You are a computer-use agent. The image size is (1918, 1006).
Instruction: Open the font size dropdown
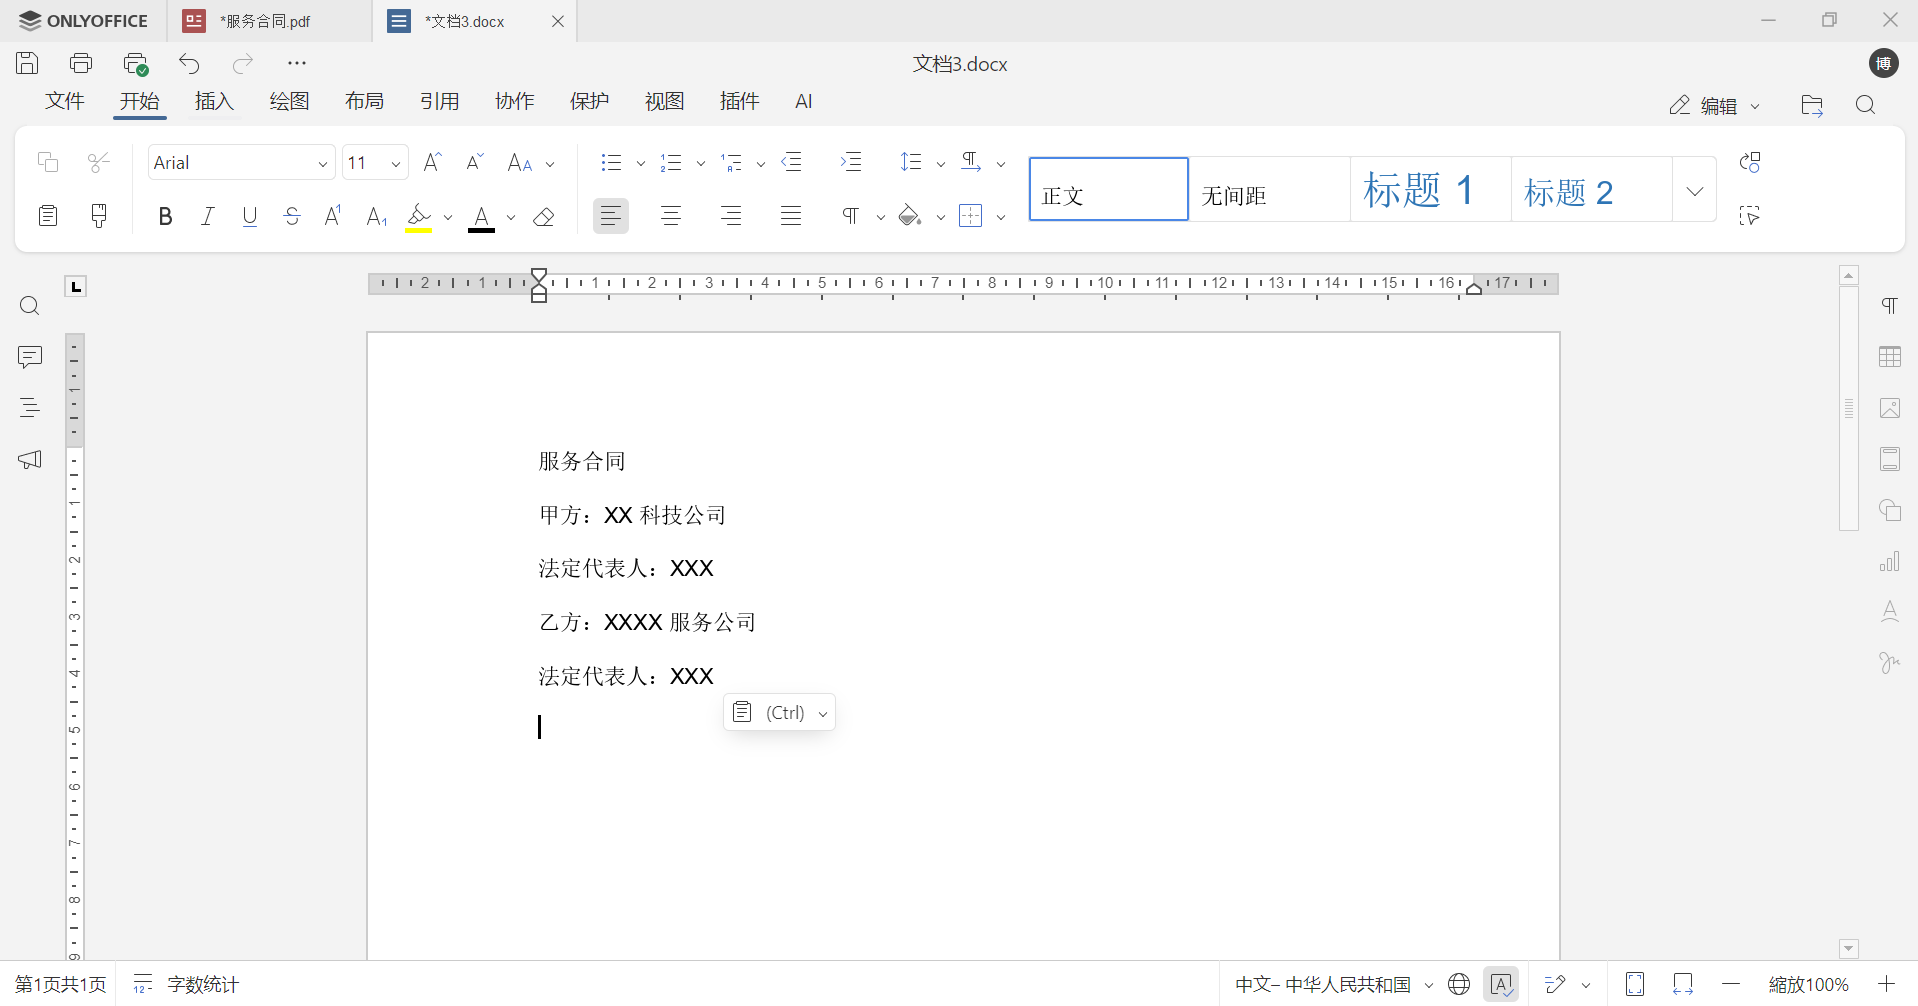(396, 162)
